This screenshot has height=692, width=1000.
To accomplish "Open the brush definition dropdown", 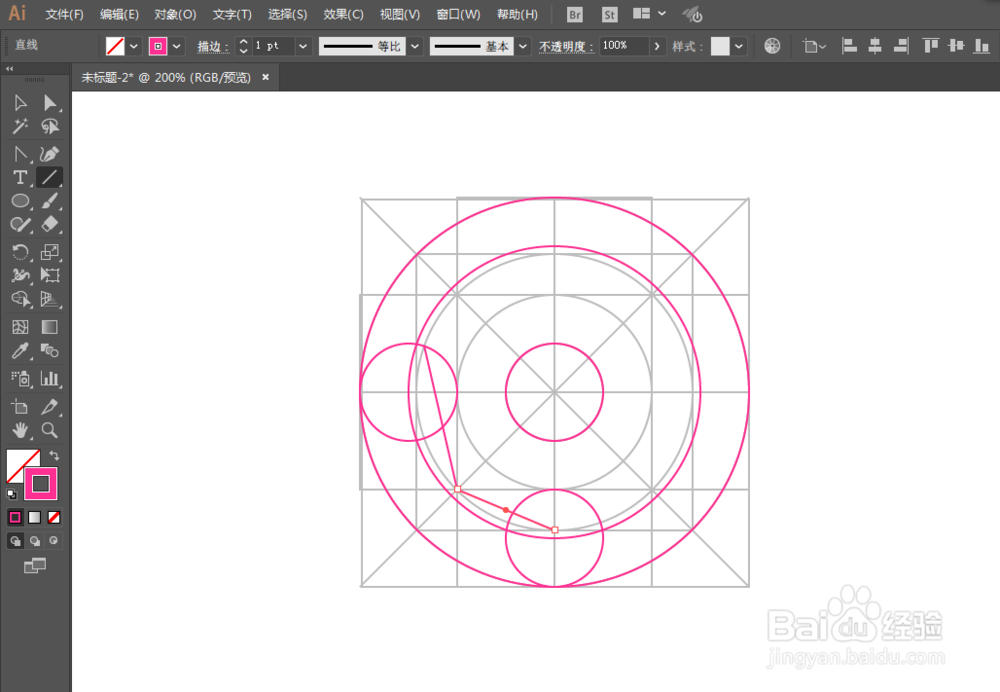I will [x=521, y=45].
